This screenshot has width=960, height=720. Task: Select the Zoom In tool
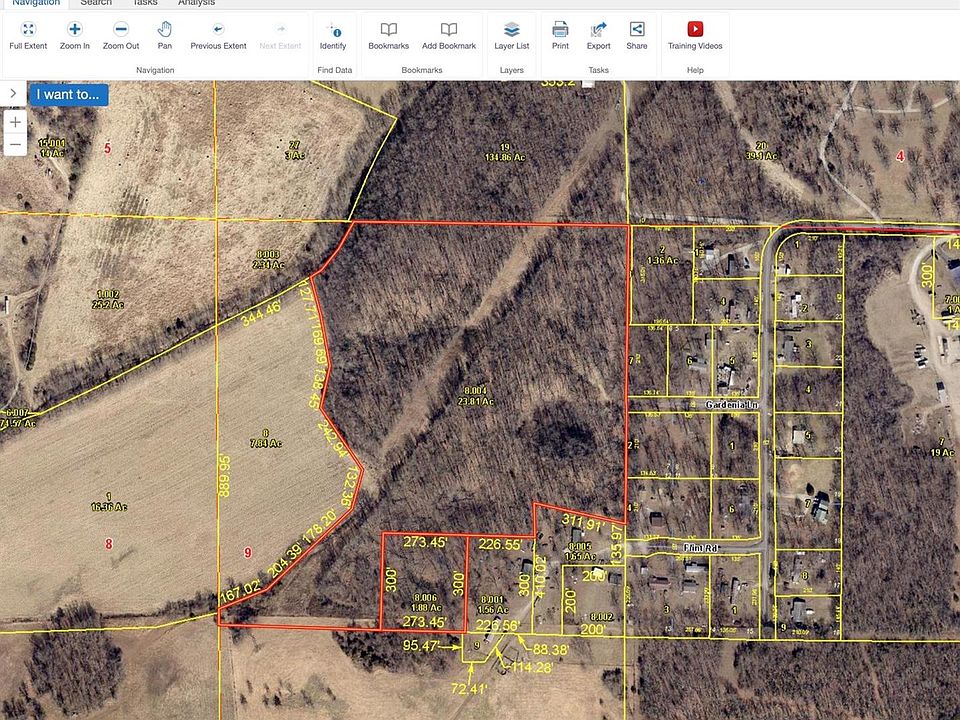(75, 36)
